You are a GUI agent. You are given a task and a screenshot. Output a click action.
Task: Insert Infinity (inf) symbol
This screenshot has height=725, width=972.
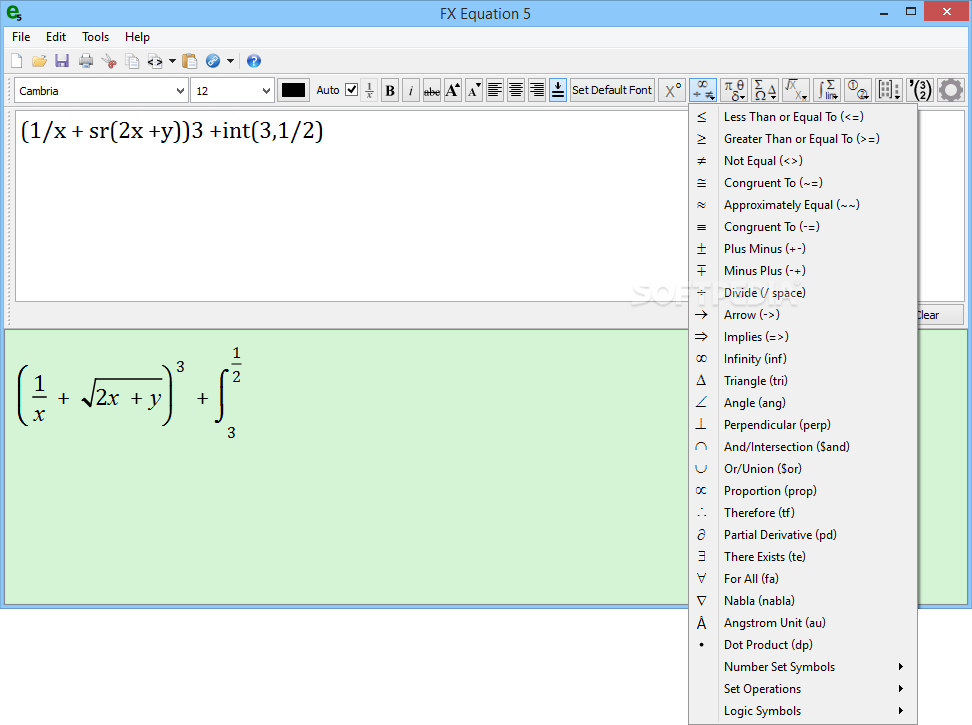coord(803,359)
